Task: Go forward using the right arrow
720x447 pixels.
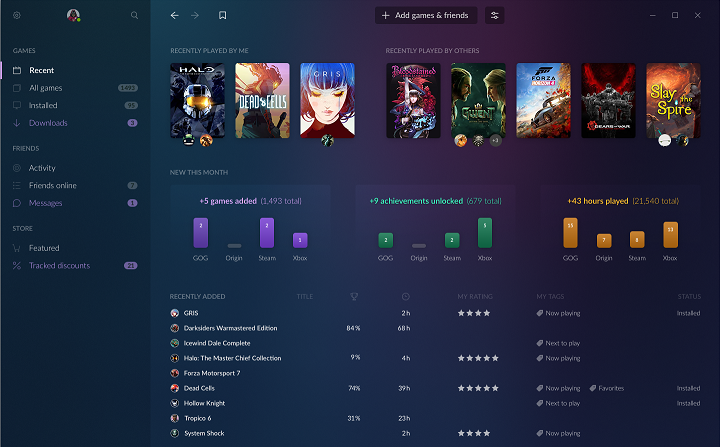Action: 195,16
